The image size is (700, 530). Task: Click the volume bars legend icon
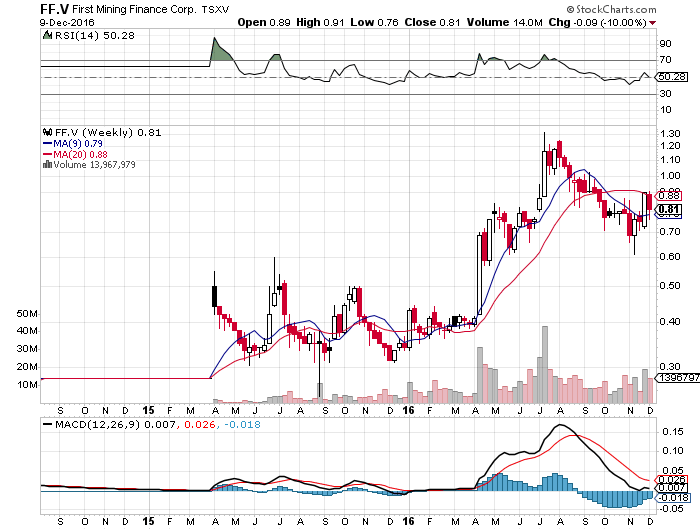pyautogui.click(x=47, y=164)
